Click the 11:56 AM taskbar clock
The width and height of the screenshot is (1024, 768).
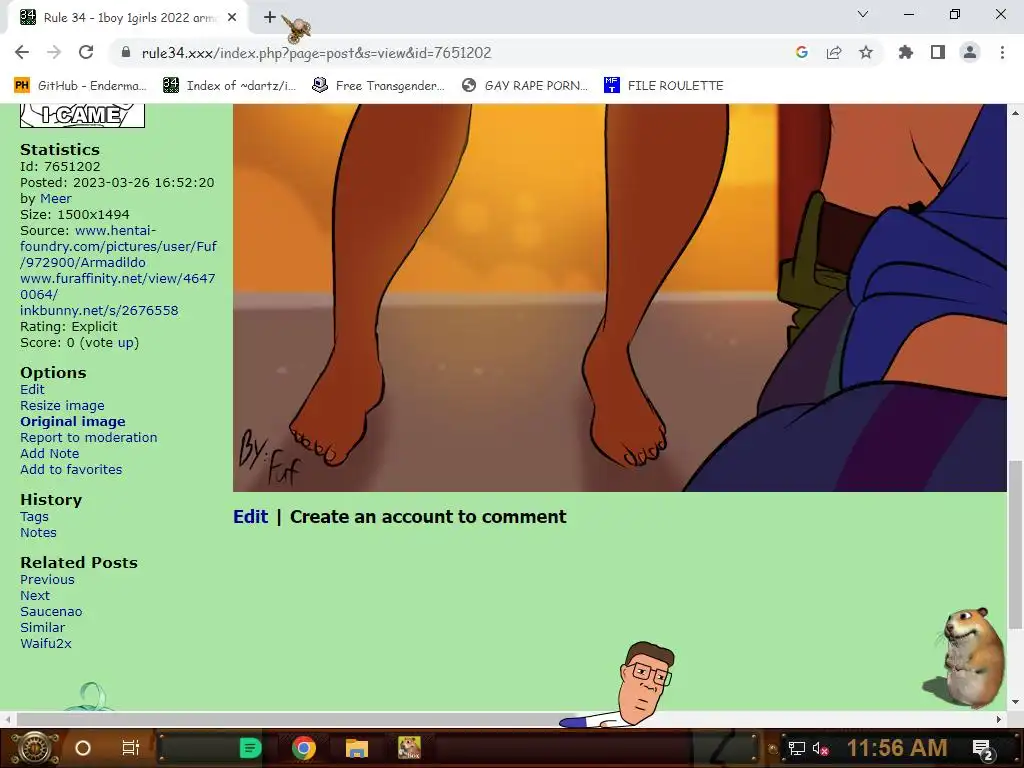pyautogui.click(x=897, y=748)
